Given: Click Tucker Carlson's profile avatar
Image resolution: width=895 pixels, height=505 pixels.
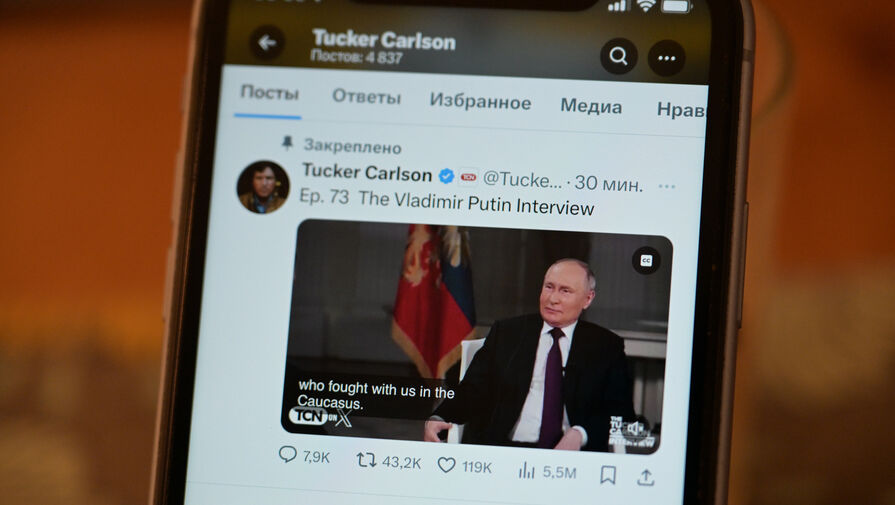Looking at the screenshot, I should coord(263,187).
